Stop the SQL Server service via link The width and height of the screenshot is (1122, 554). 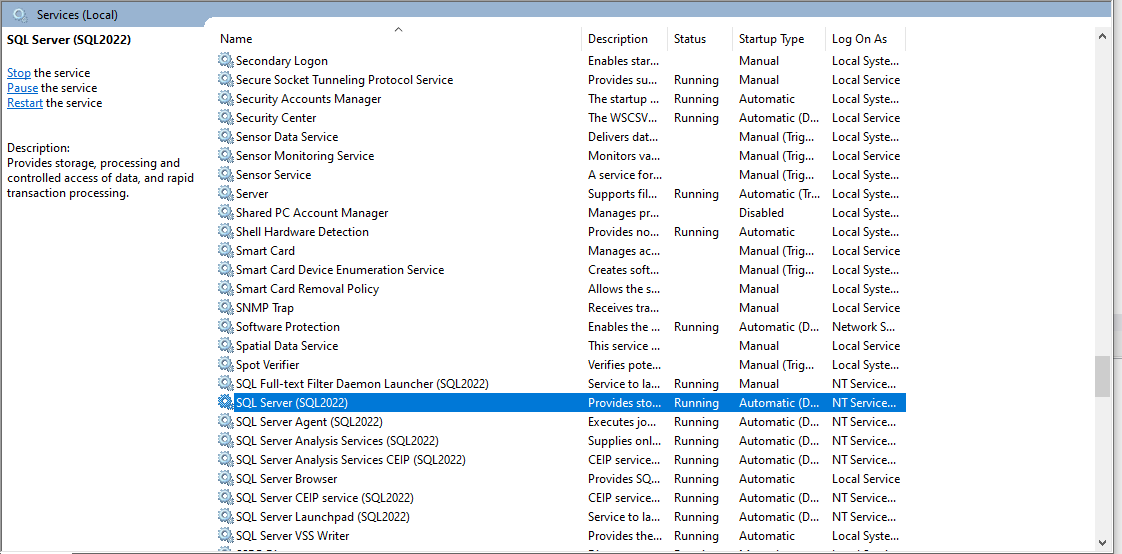[x=19, y=73]
